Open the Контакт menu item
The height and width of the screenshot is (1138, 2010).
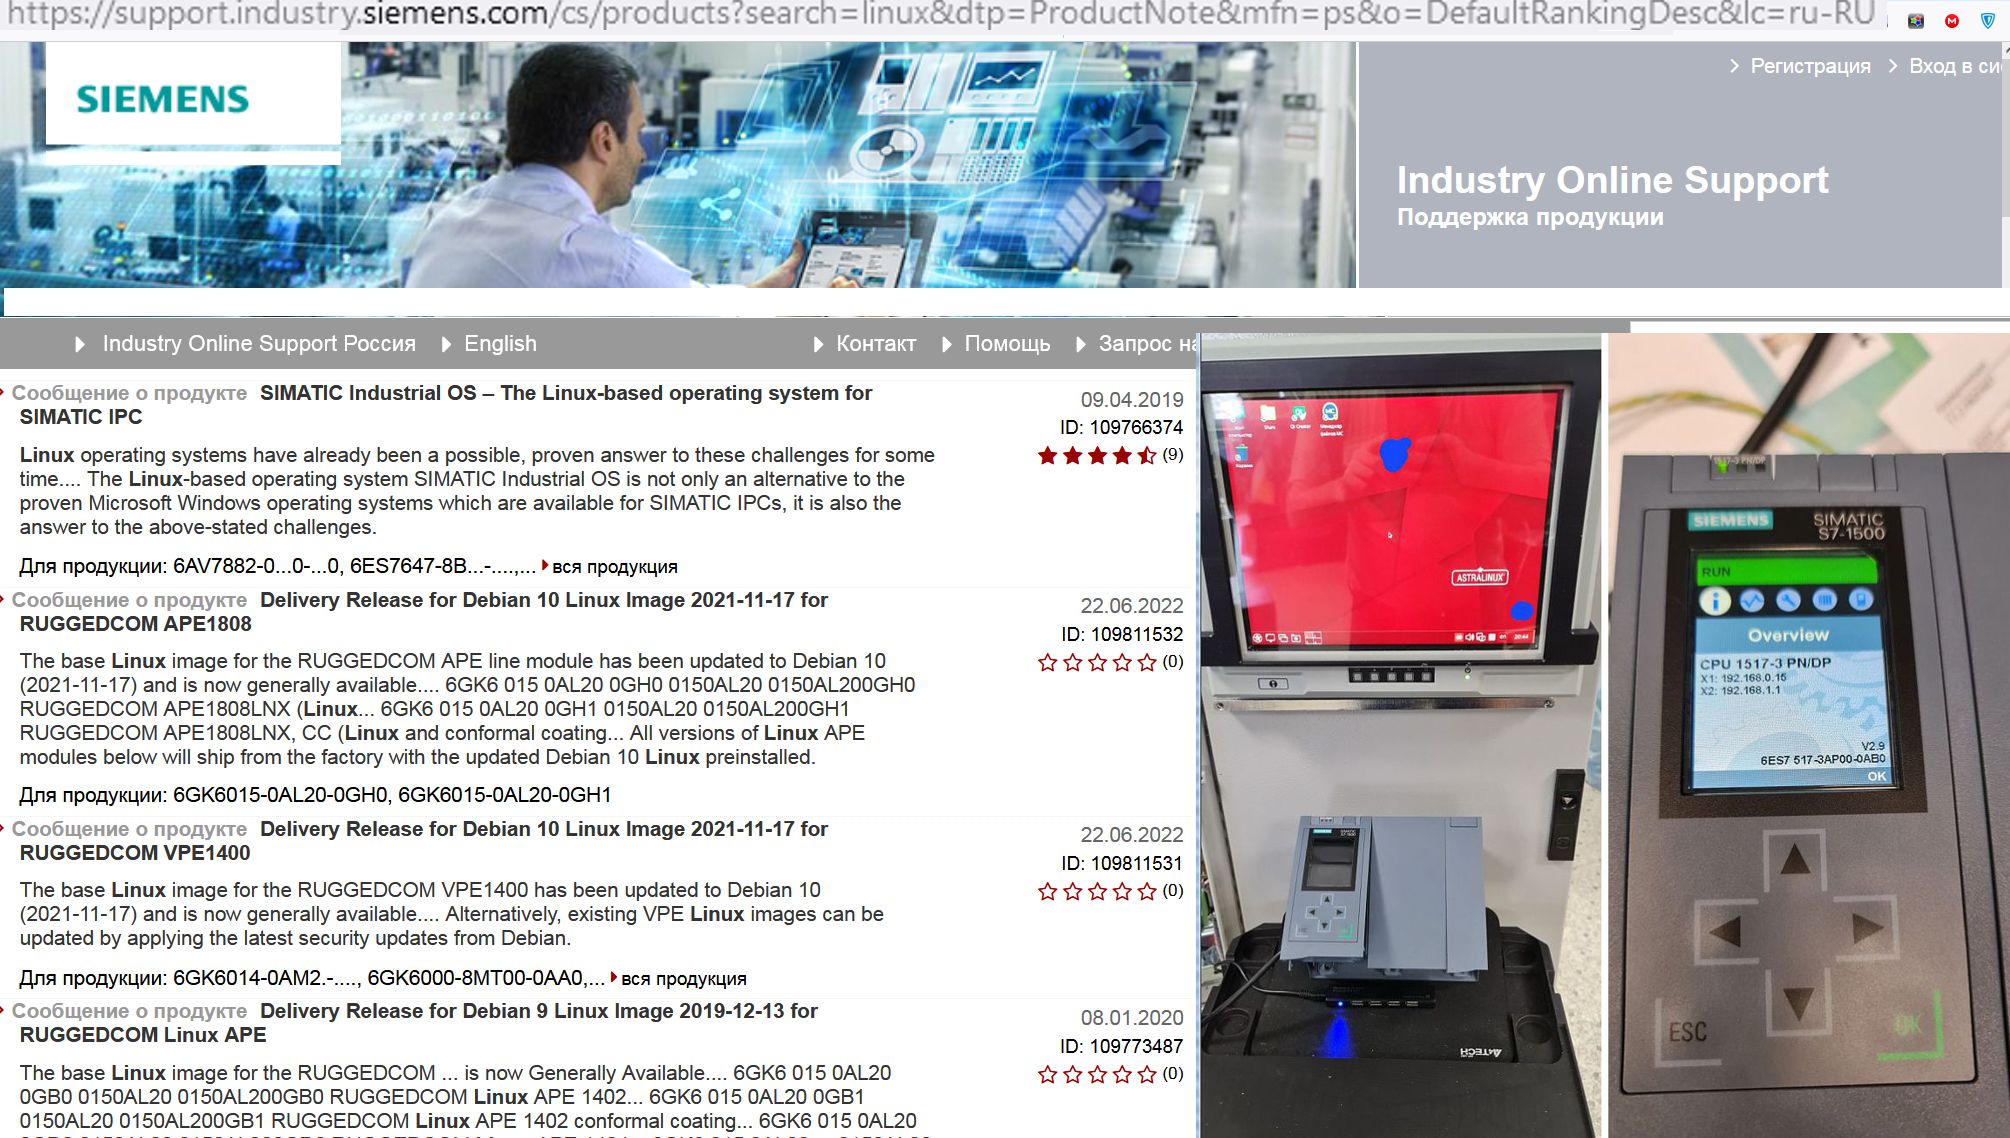pos(876,344)
